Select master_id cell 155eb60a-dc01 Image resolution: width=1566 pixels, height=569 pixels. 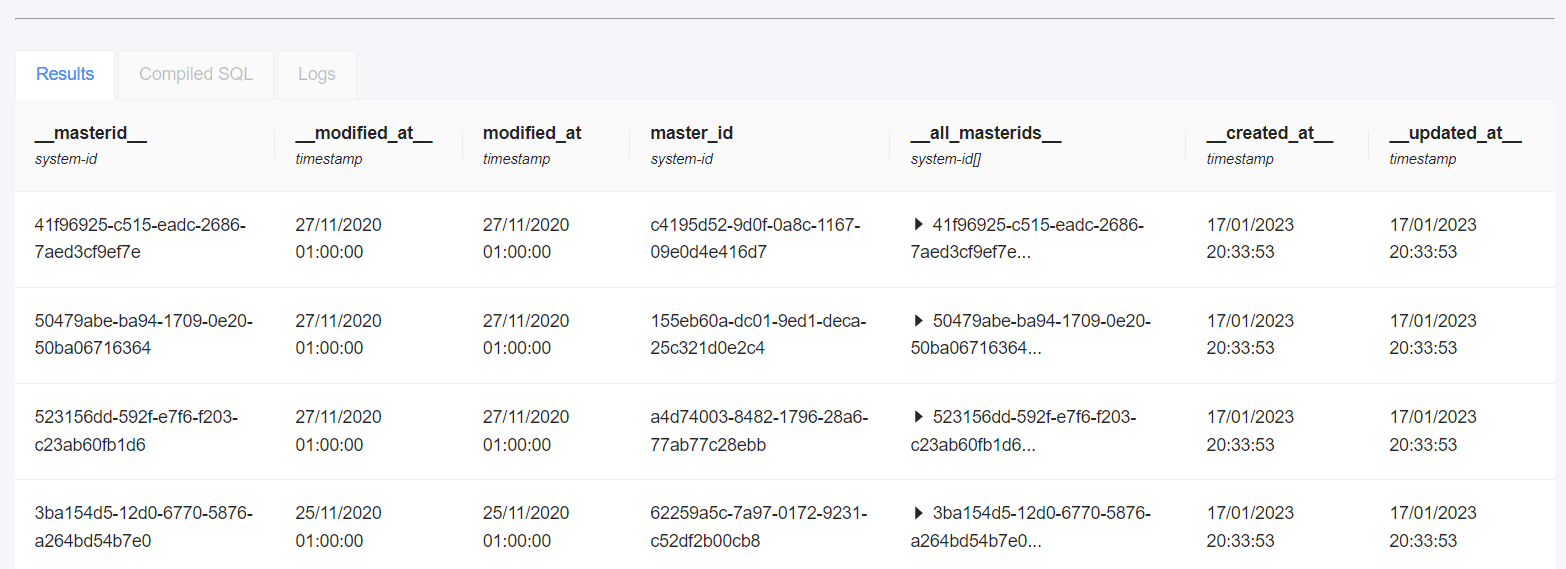[758, 335]
